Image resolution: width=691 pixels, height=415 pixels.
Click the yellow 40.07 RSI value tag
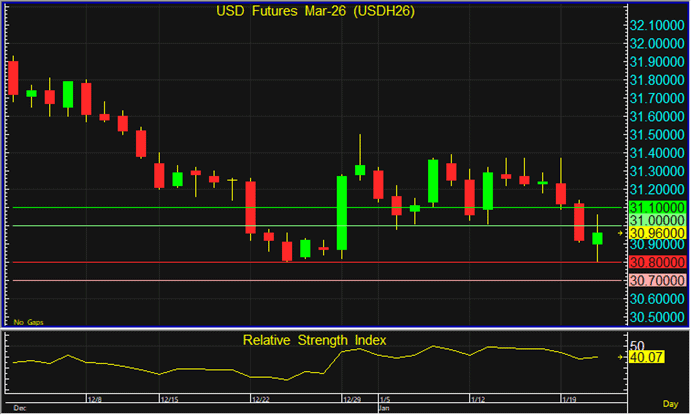coord(645,355)
